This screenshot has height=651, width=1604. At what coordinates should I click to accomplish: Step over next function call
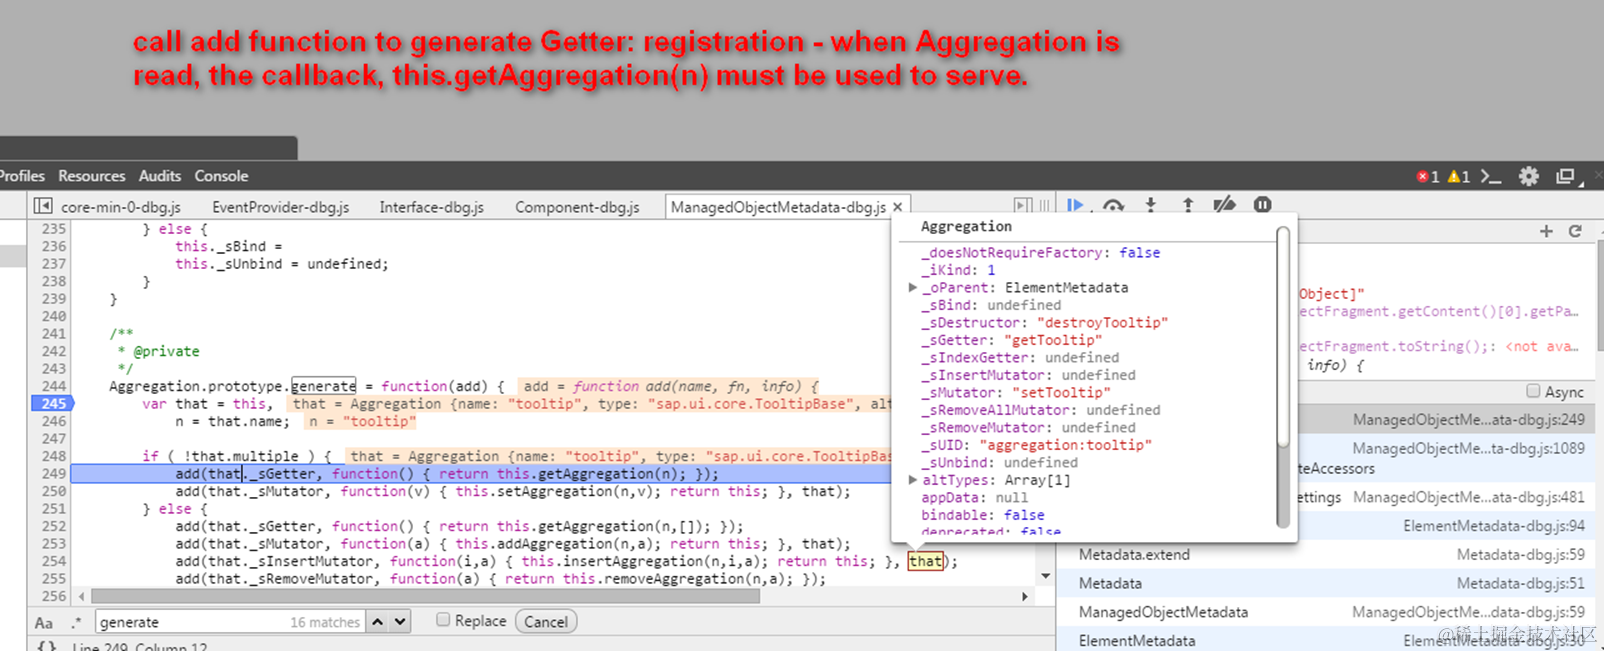tap(1113, 205)
